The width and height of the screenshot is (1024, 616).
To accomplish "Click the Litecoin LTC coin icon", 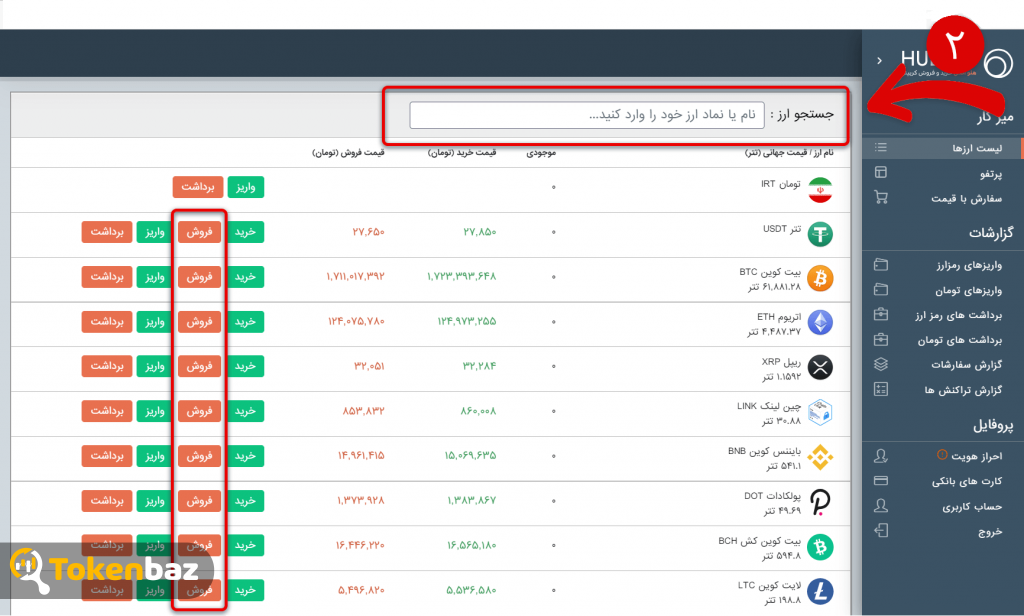I will pyautogui.click(x=820, y=591).
